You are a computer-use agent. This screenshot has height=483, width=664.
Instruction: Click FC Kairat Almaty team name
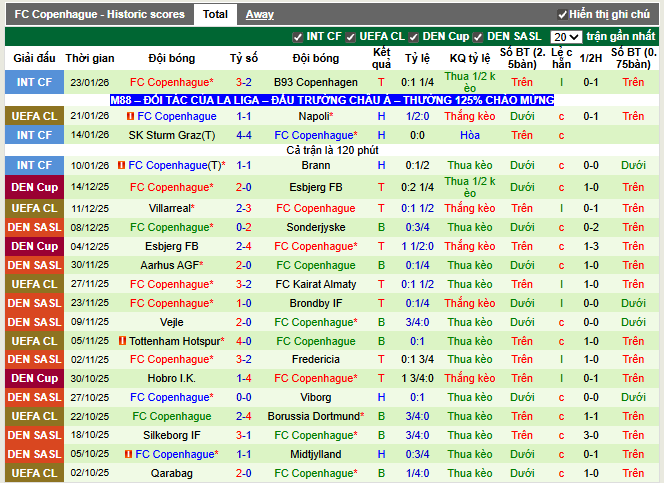(x=315, y=284)
